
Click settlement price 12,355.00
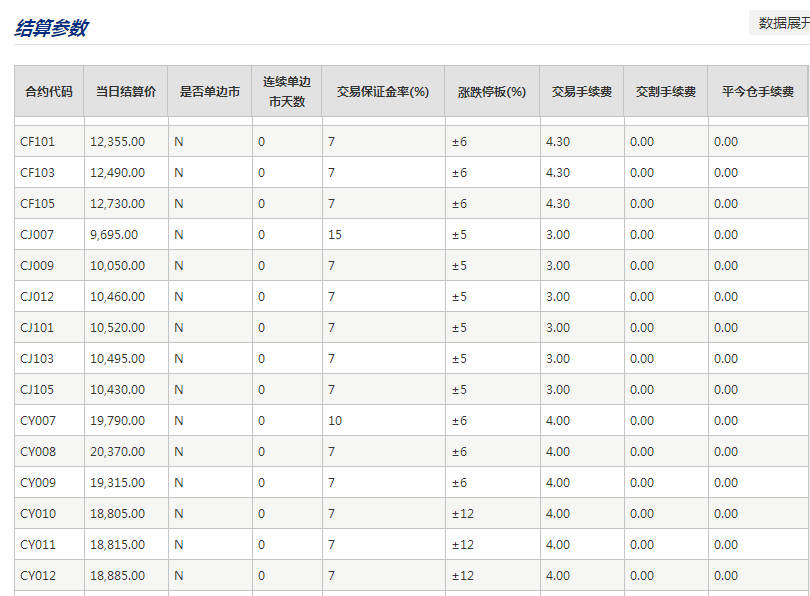[117, 142]
